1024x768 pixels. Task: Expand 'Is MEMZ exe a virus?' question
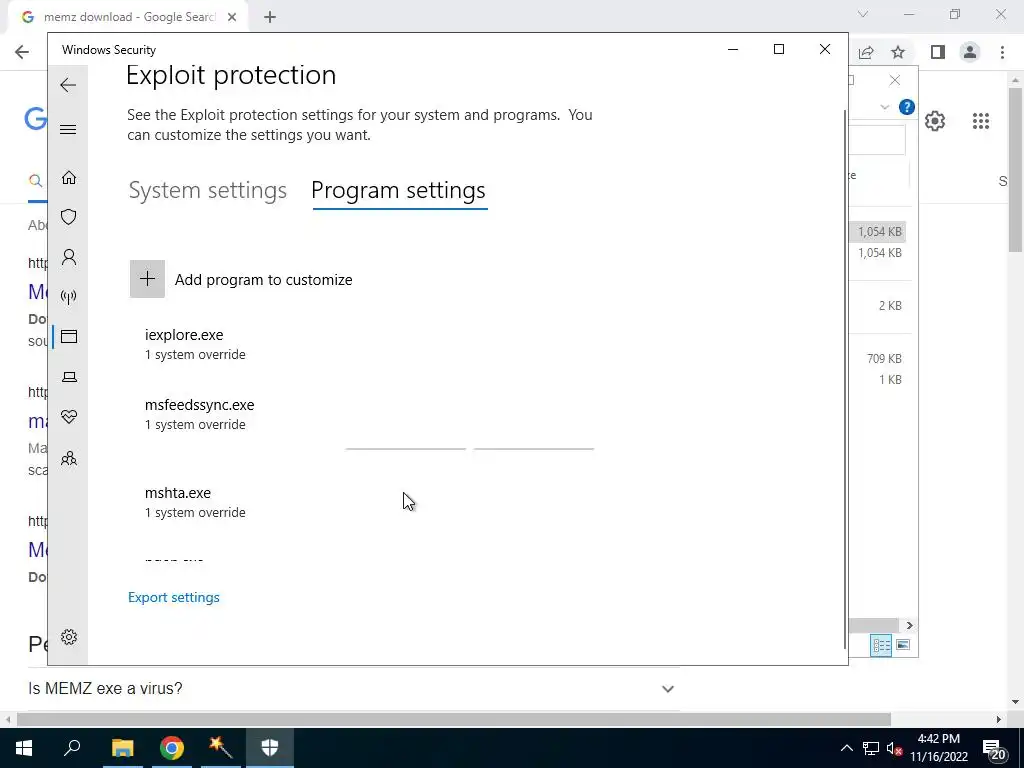[353, 688]
